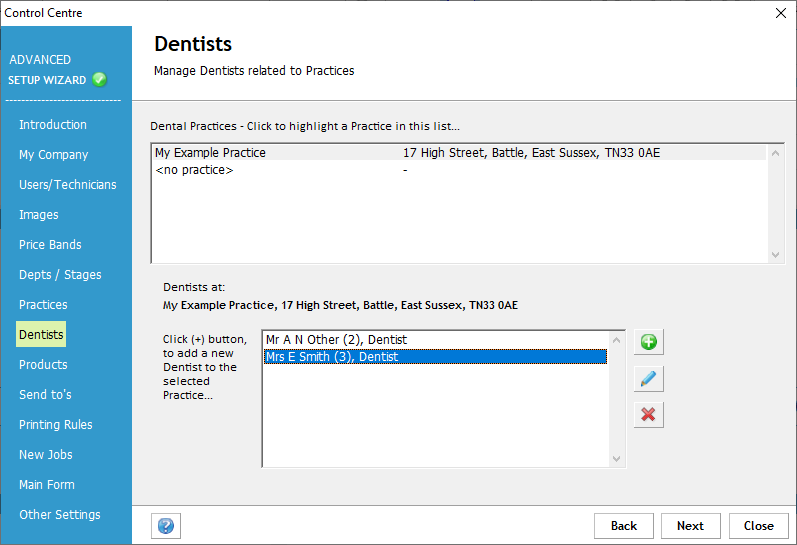Select the <no practice> list entry
797x545 pixels.
(x=194, y=171)
